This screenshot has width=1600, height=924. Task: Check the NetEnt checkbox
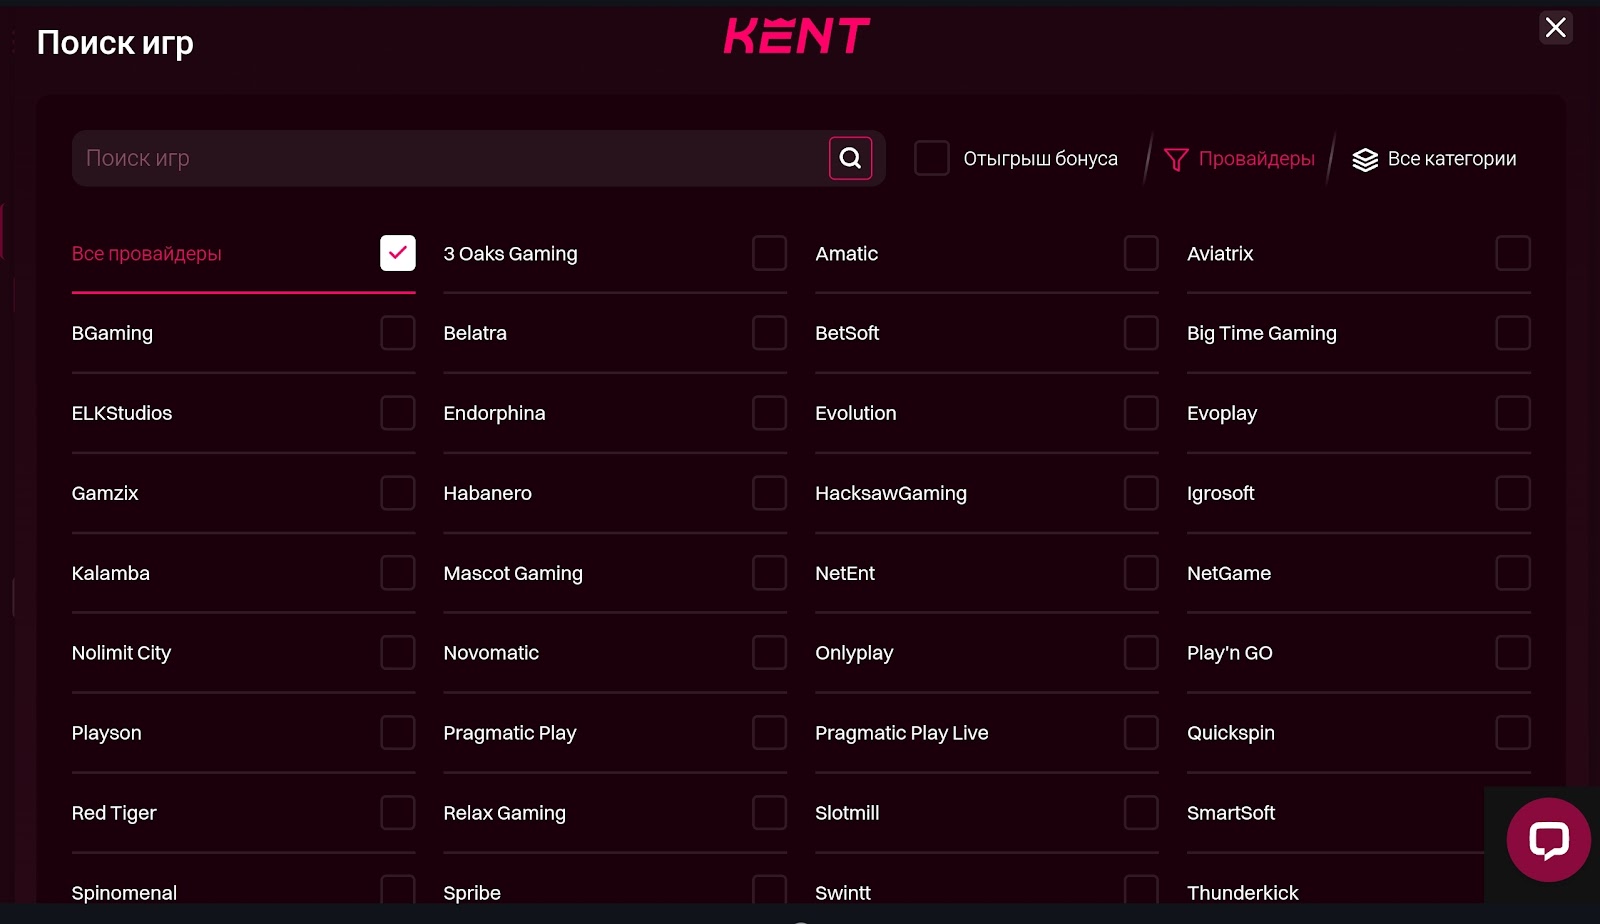[1141, 573]
